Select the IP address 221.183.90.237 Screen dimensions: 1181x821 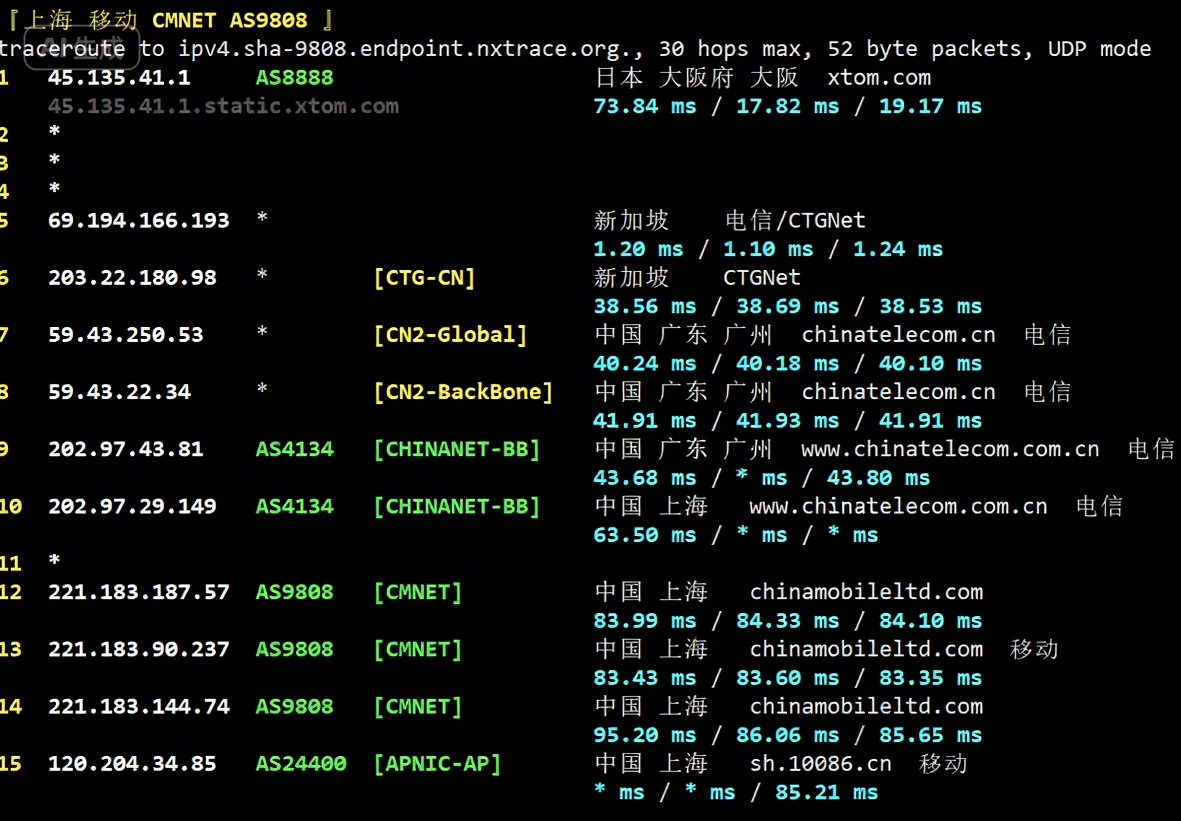pos(138,649)
